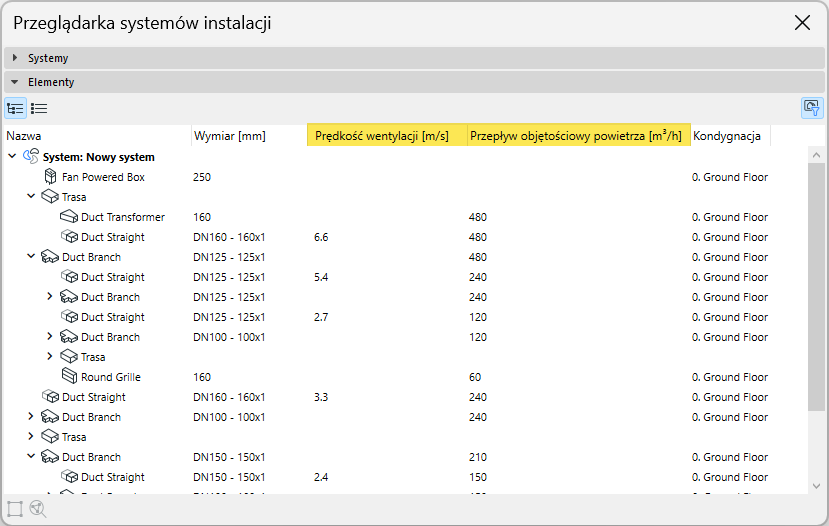
Task: Click the 5.4 ventilation speed value
Action: [x=321, y=277]
